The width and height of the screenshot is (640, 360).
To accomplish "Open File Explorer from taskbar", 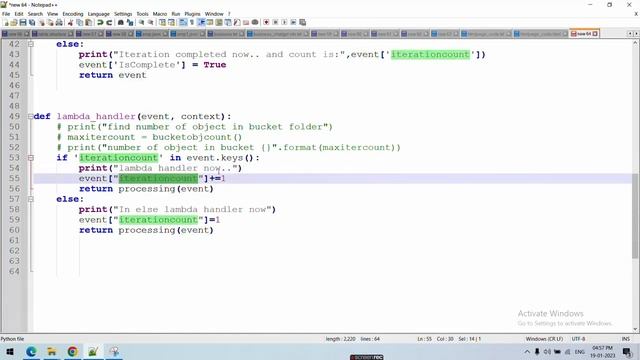I will pos(52,351).
